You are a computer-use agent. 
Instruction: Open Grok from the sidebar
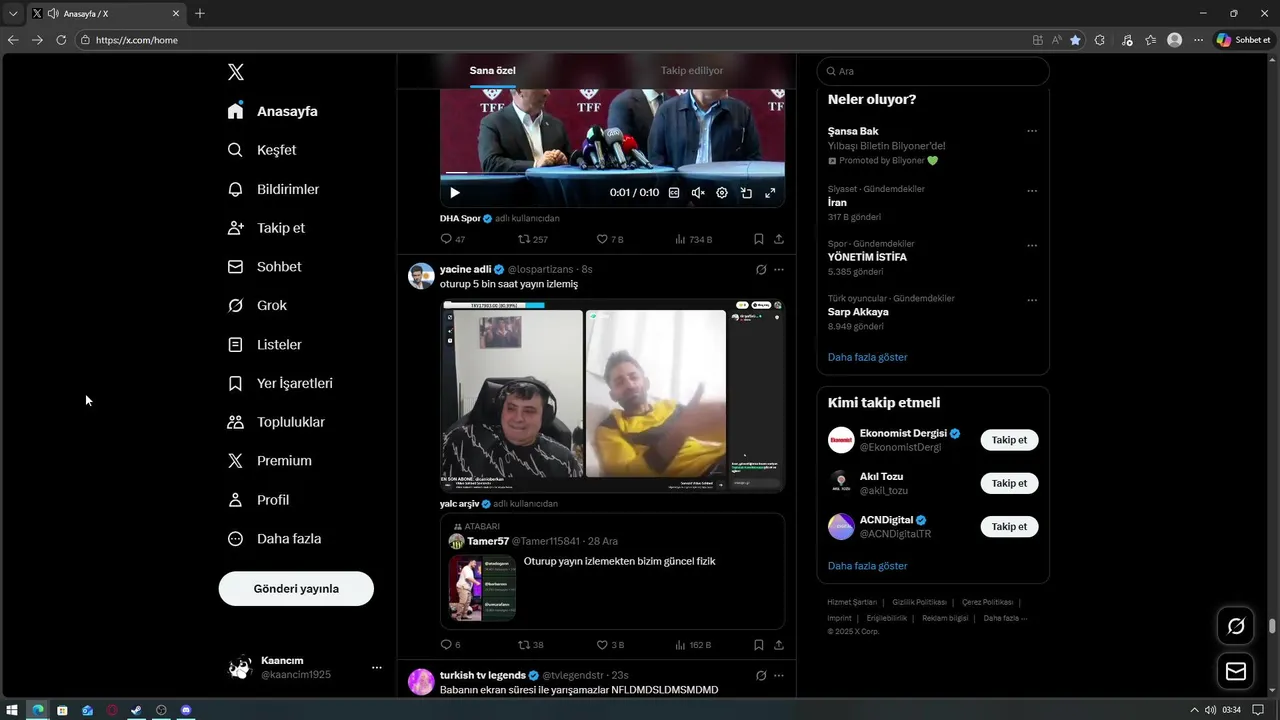(258, 305)
